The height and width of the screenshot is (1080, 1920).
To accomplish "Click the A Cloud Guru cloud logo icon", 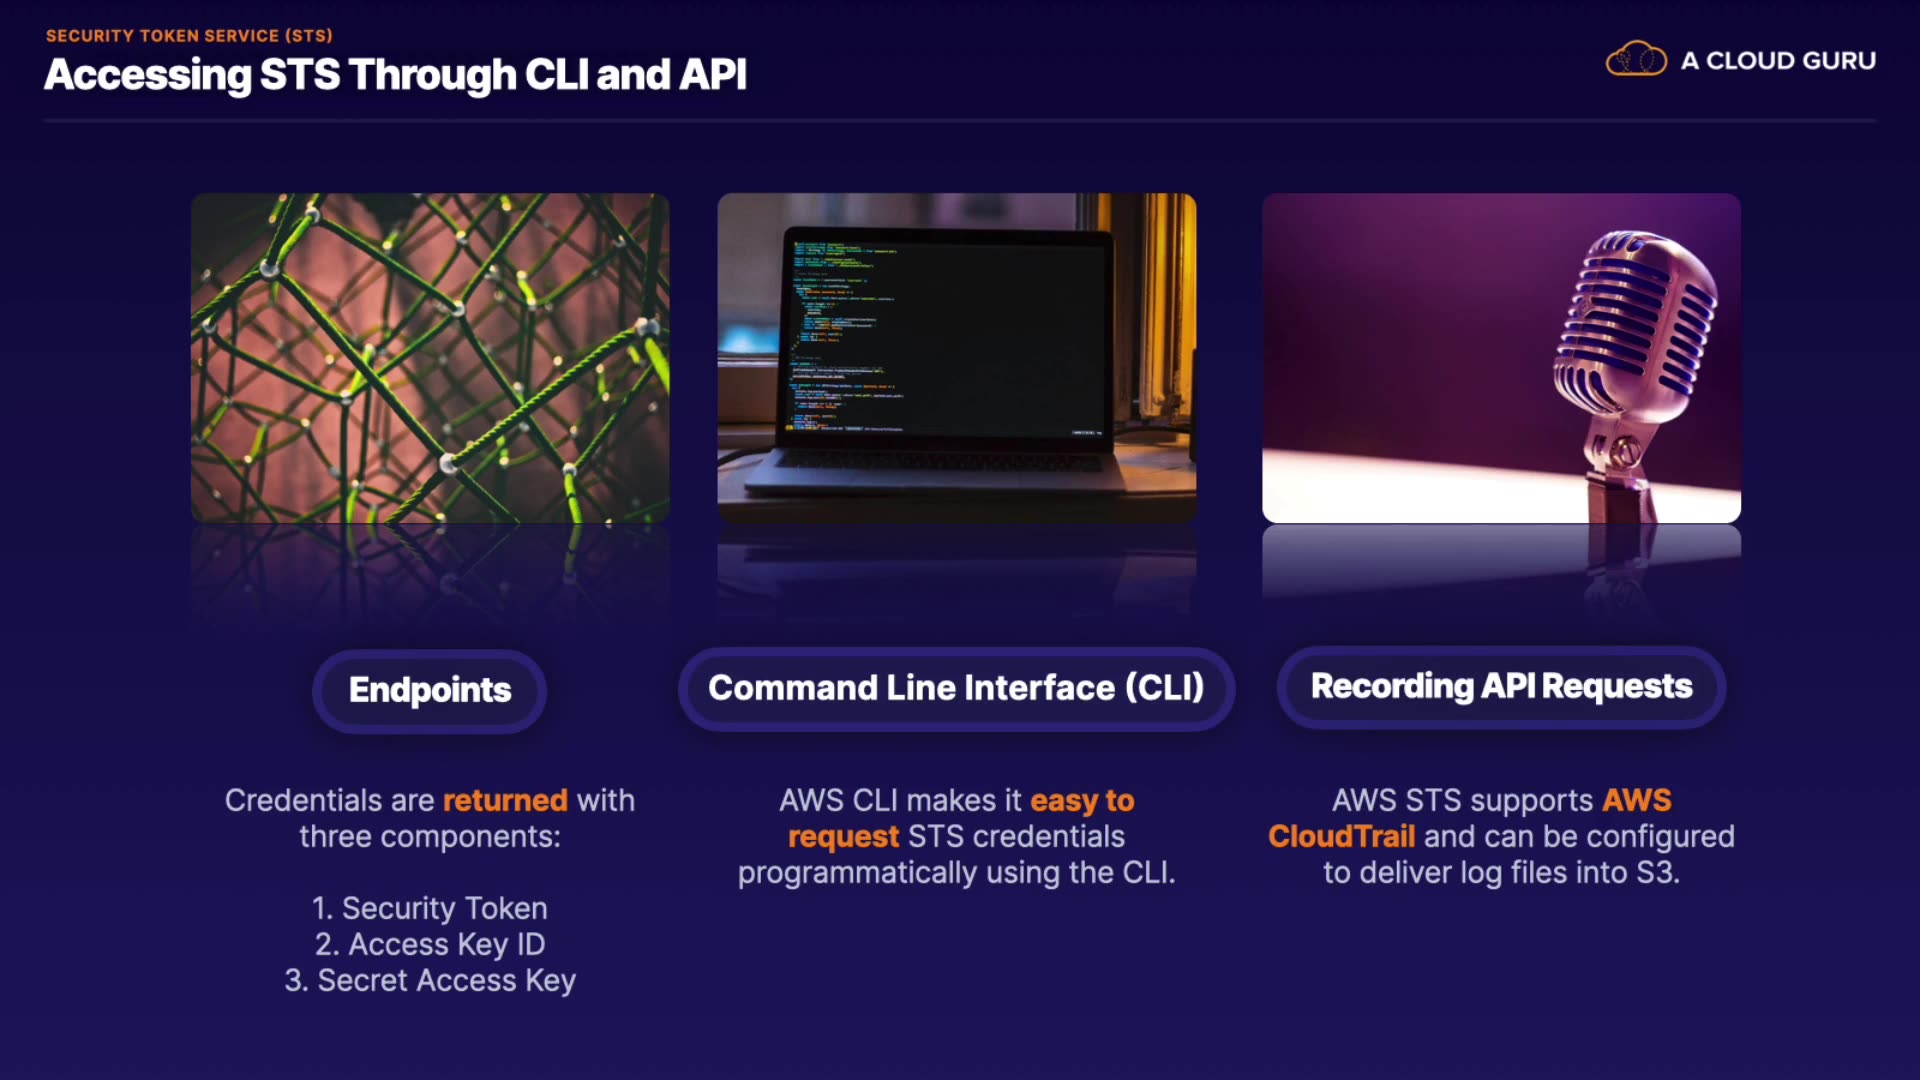I will pos(1635,60).
